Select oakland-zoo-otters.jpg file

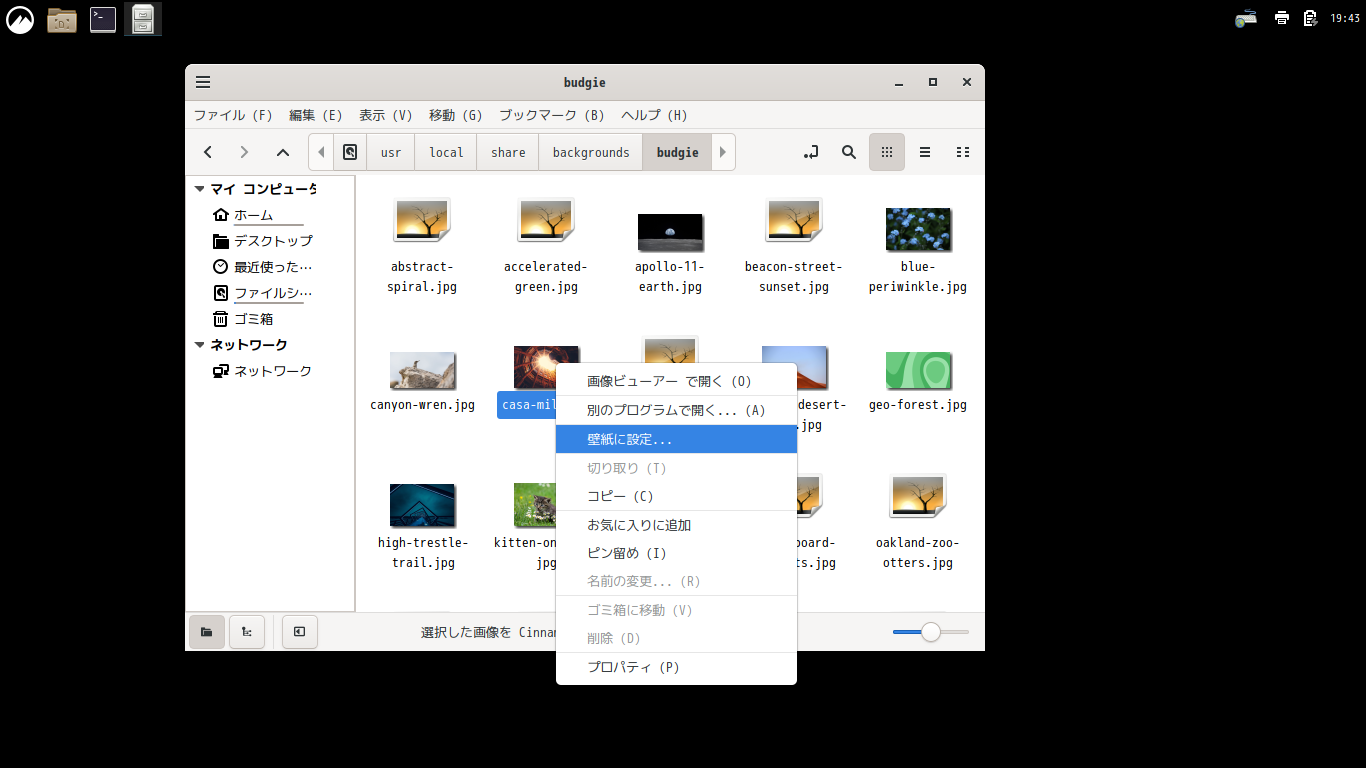point(918,522)
